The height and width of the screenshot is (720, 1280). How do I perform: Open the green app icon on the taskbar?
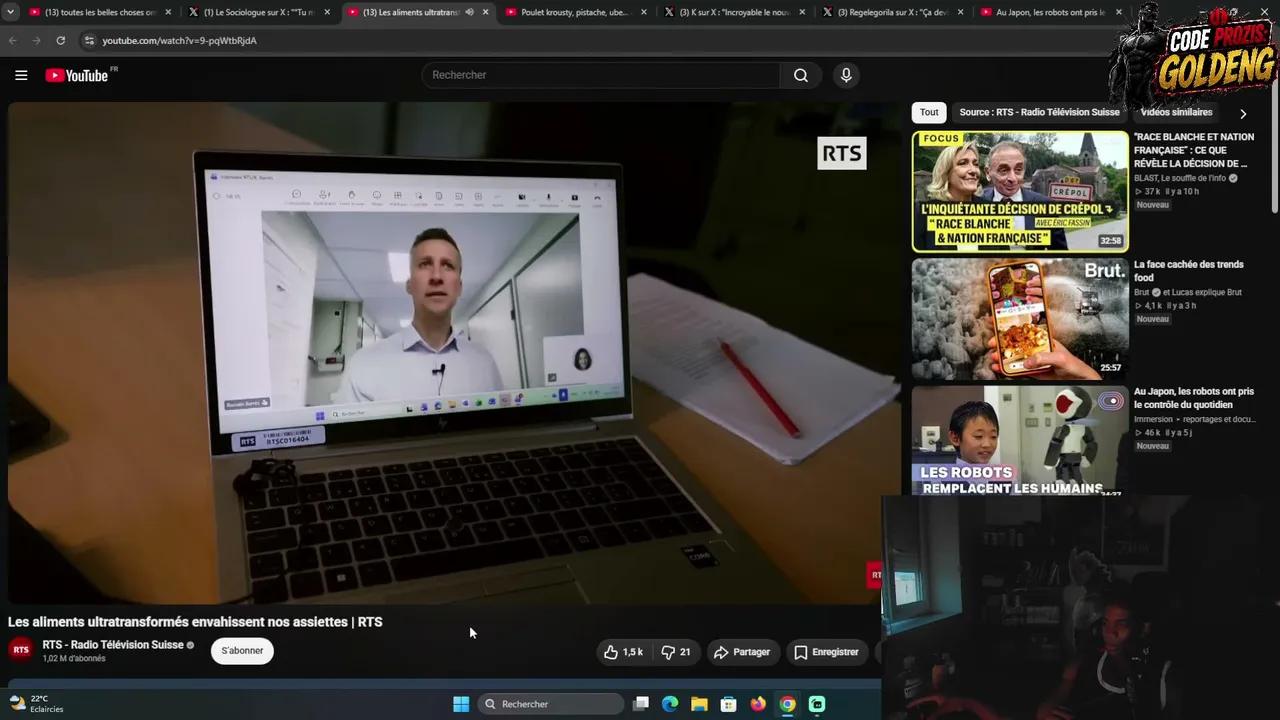point(817,704)
